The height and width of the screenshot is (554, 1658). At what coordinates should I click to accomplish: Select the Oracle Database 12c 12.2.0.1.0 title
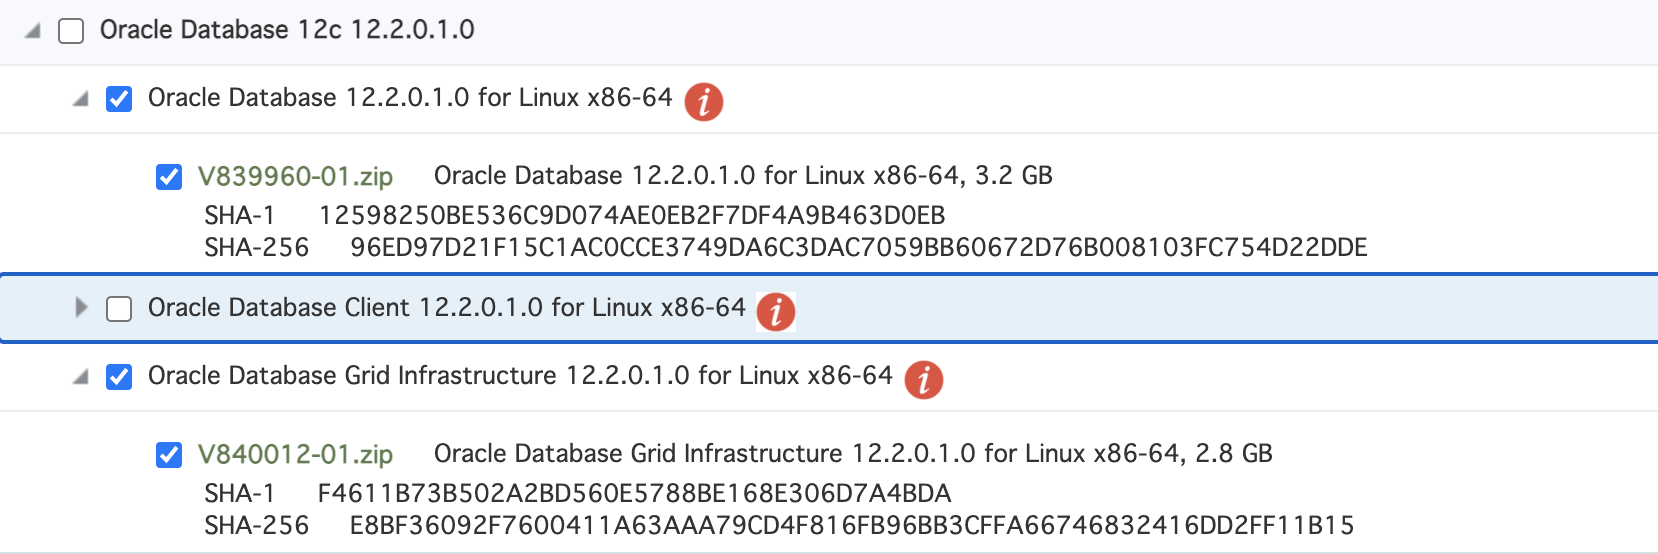287,30
